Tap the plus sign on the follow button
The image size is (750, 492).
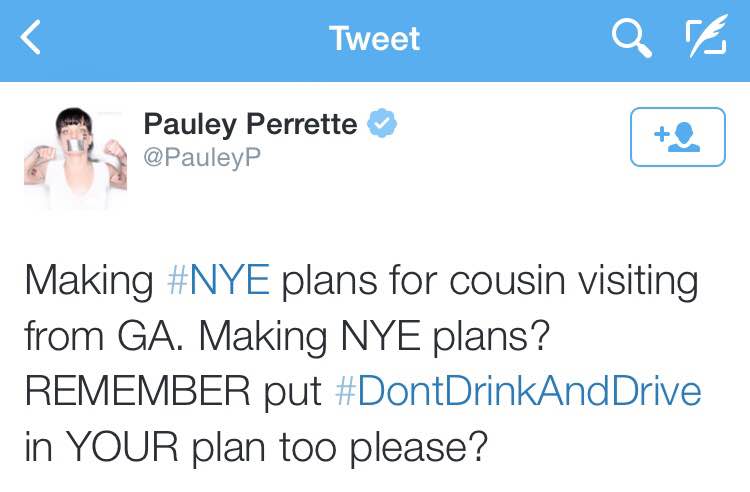662,134
